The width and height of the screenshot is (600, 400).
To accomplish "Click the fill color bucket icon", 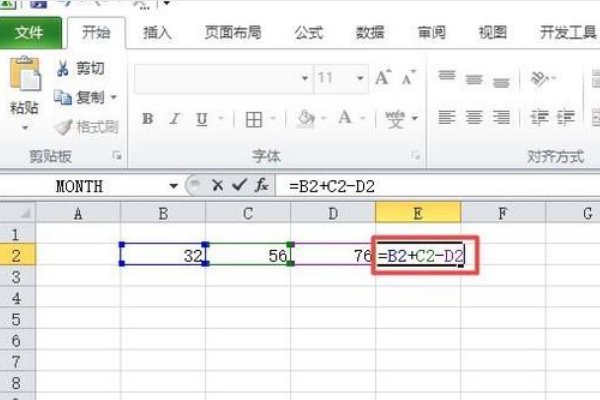I will [307, 118].
